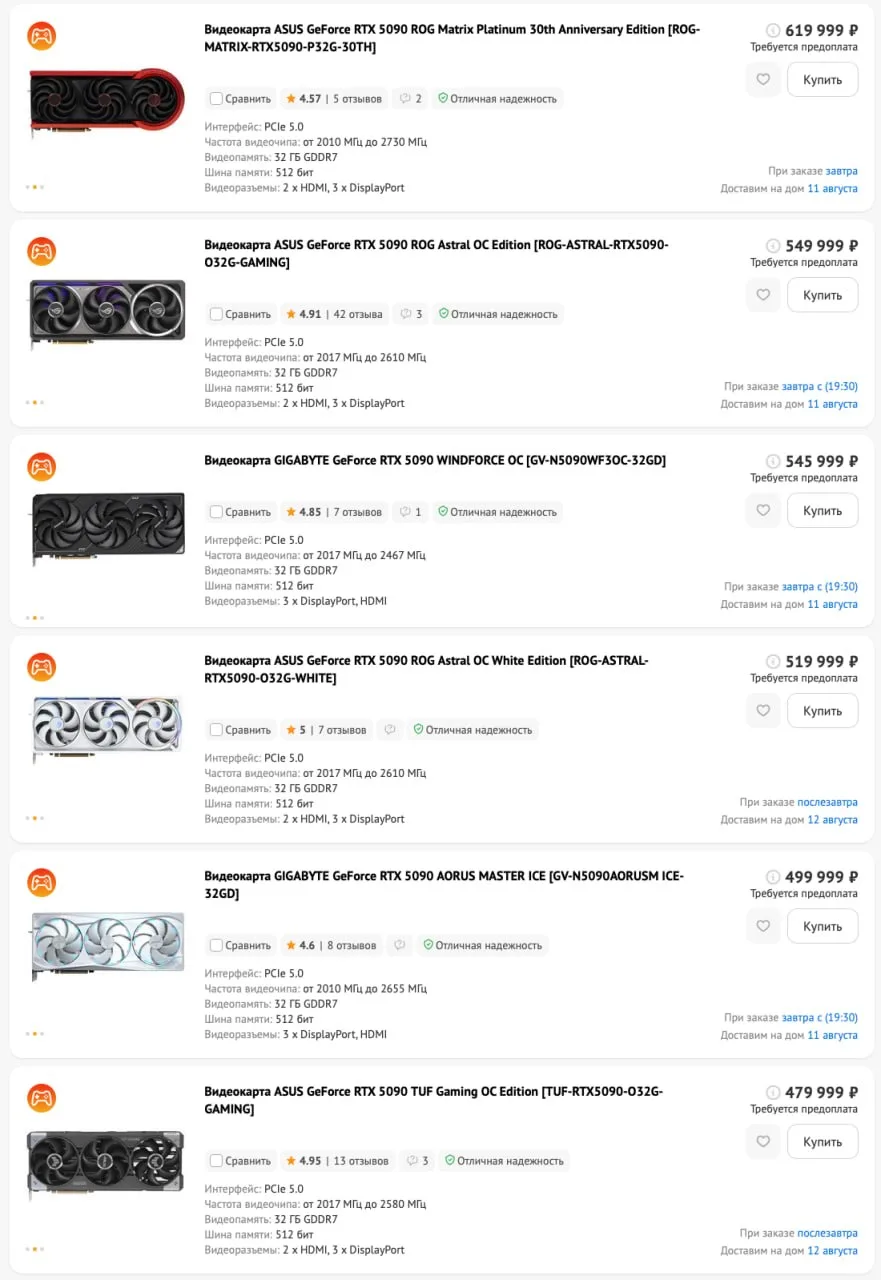Favorite the TUF Gaming OC Edition card
The width and height of the screenshot is (881, 1280).
[763, 1141]
